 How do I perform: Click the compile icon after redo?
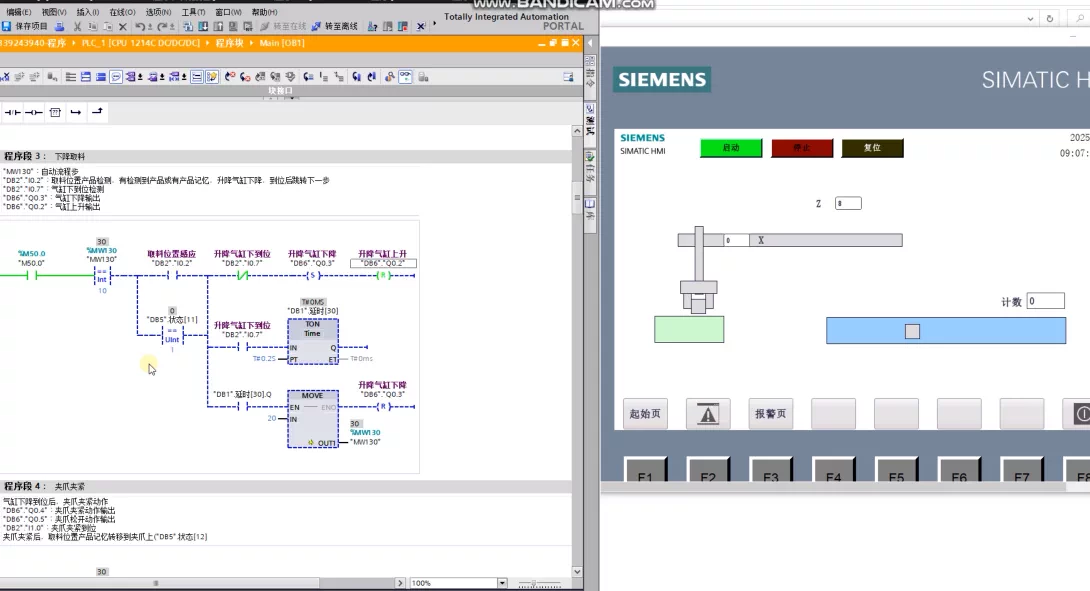click(187, 26)
